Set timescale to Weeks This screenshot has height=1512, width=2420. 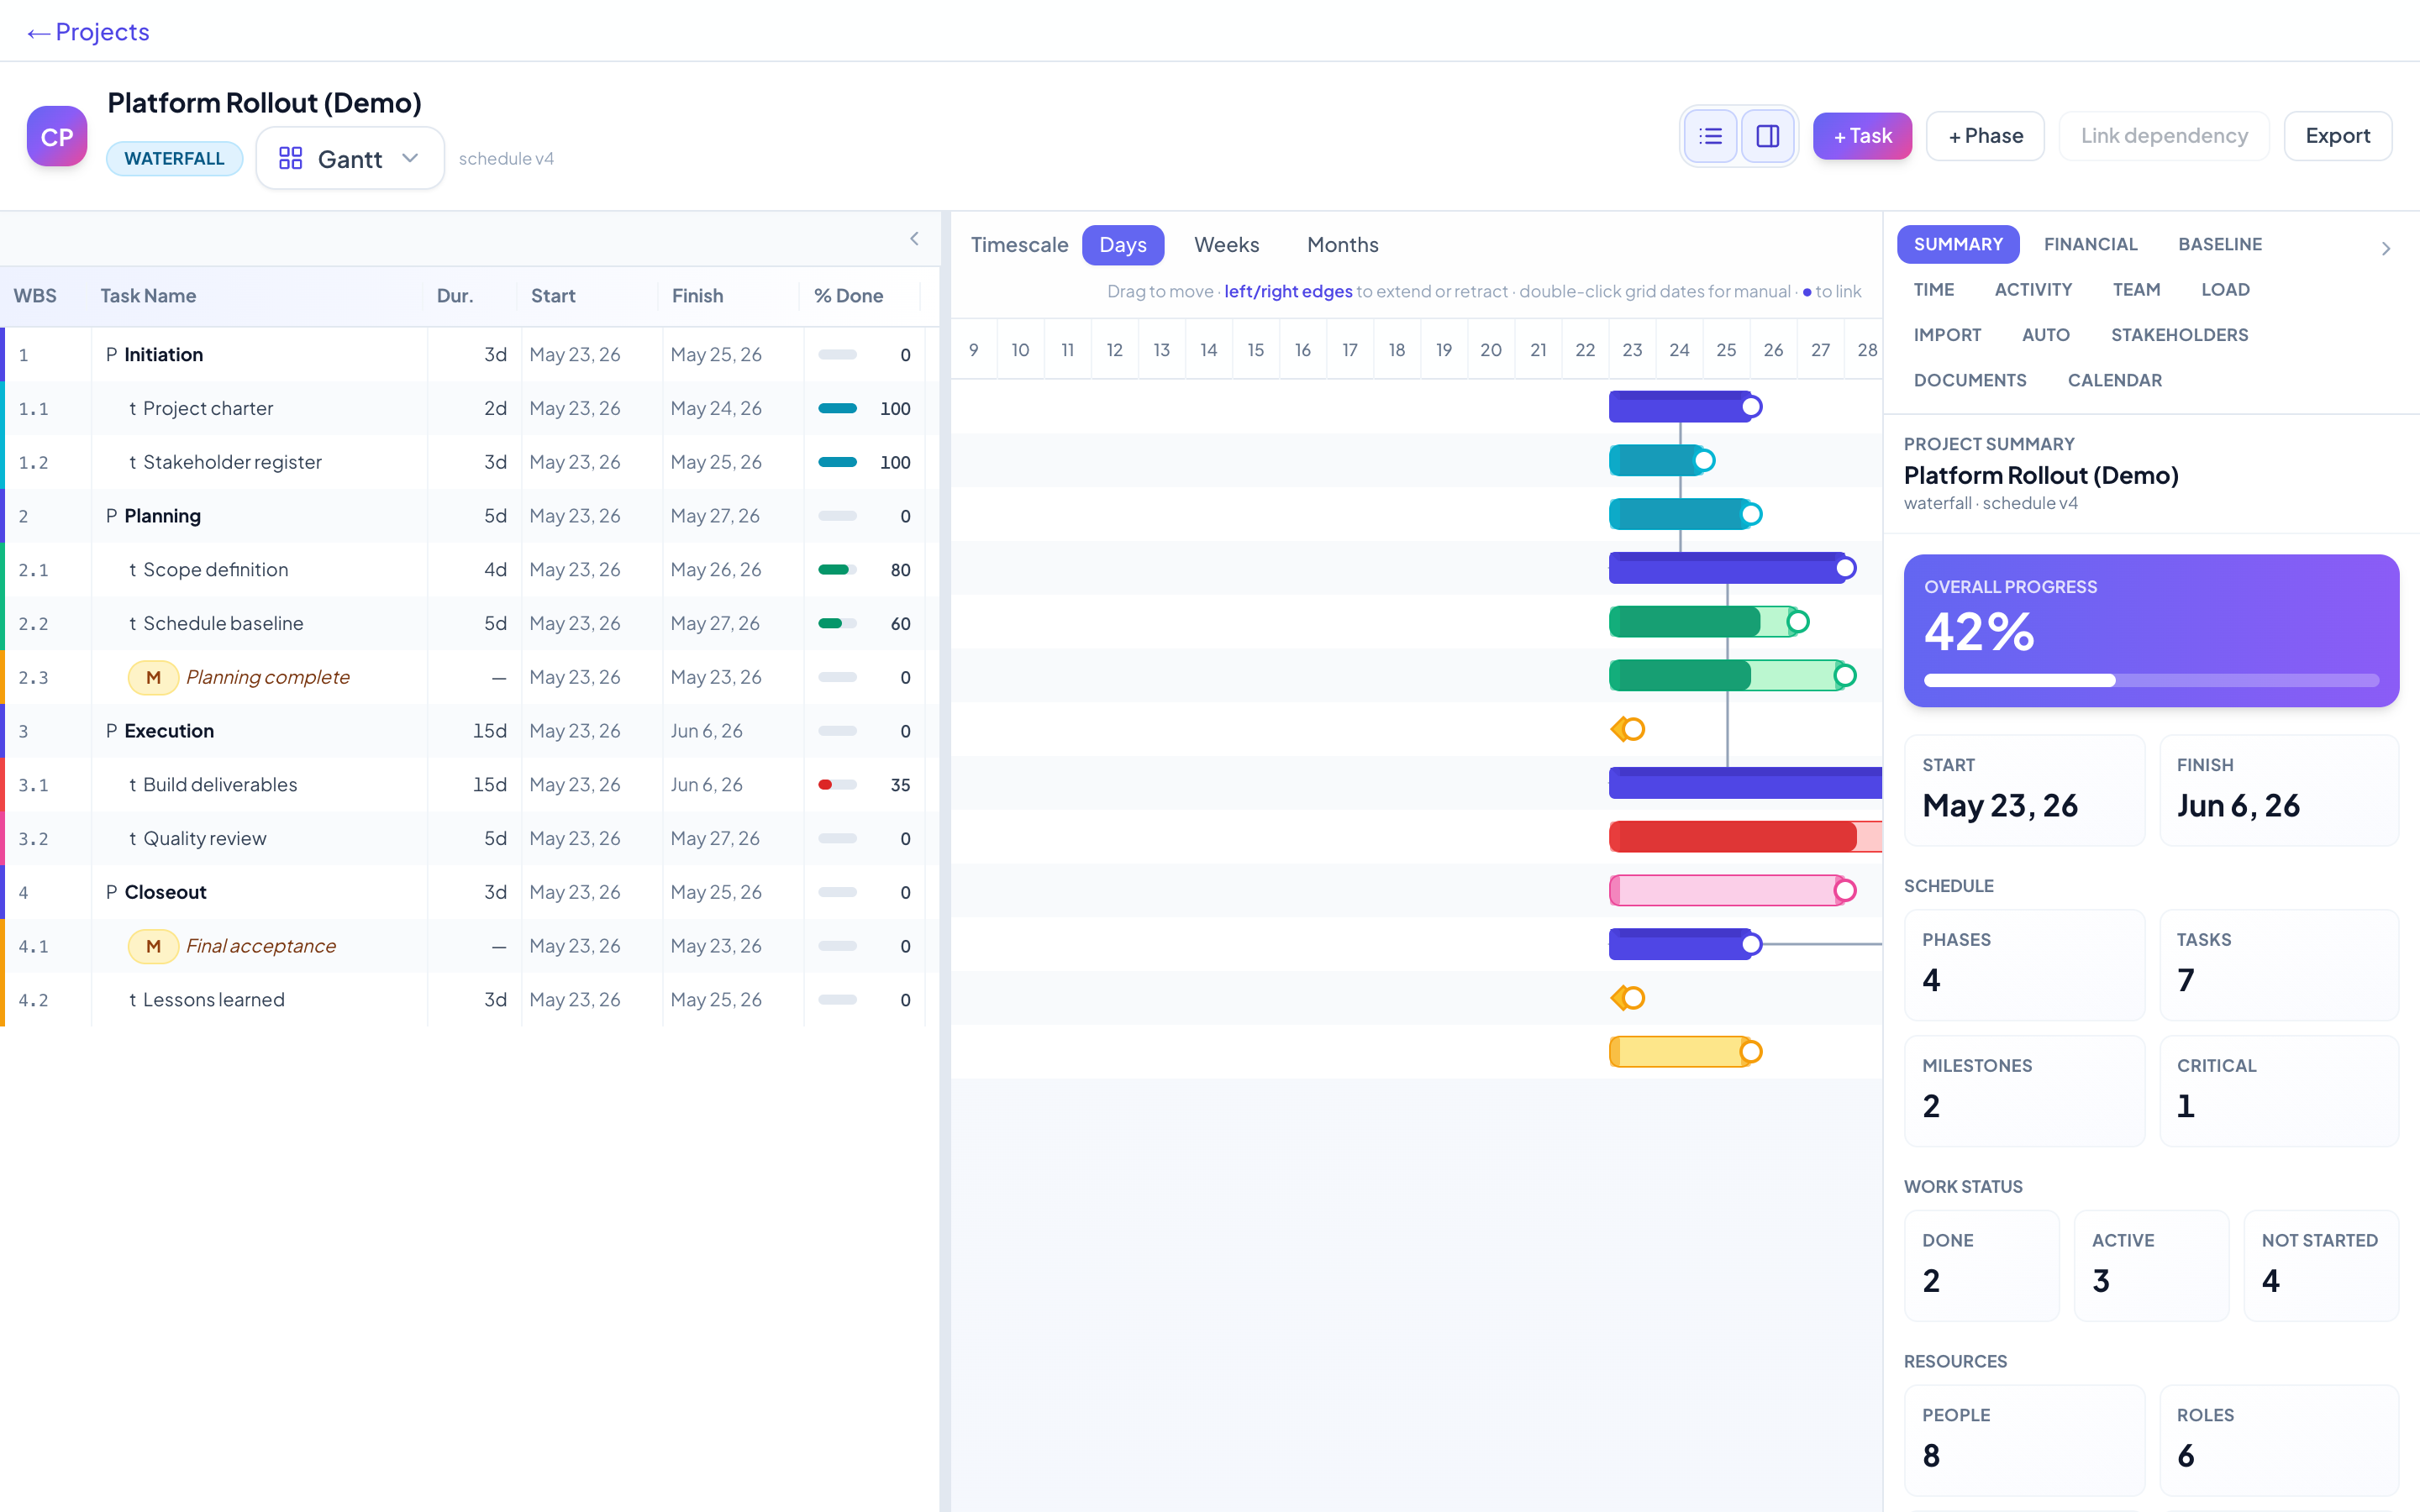click(1226, 245)
